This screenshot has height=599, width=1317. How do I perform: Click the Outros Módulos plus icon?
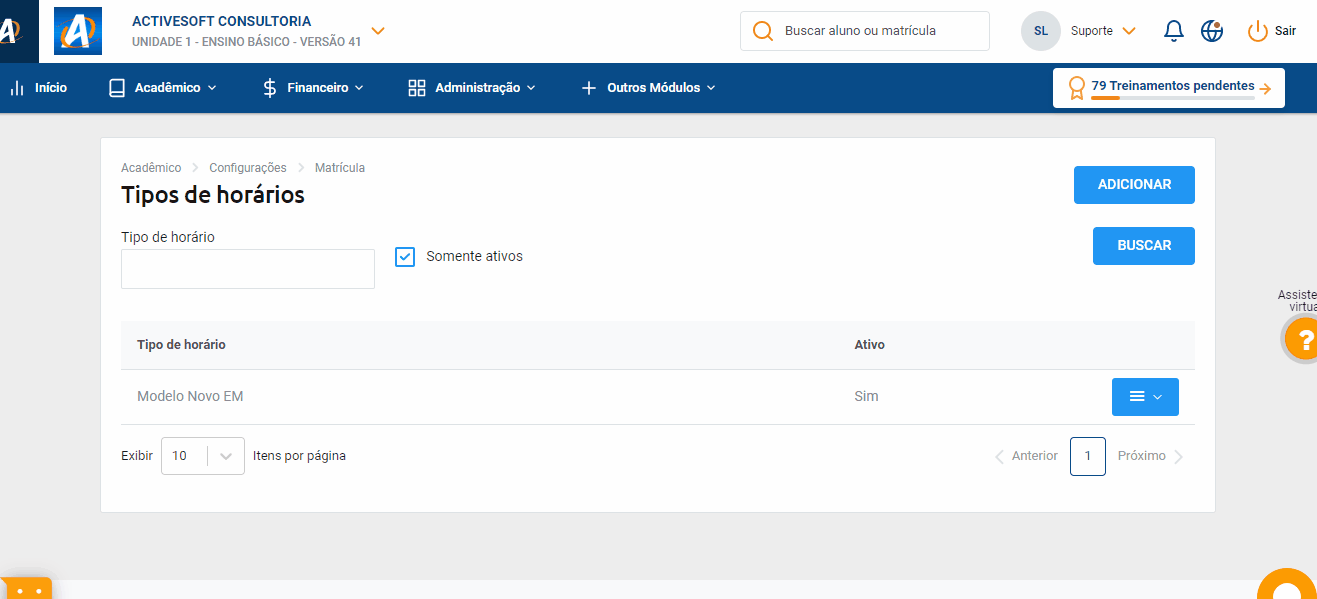click(x=589, y=88)
